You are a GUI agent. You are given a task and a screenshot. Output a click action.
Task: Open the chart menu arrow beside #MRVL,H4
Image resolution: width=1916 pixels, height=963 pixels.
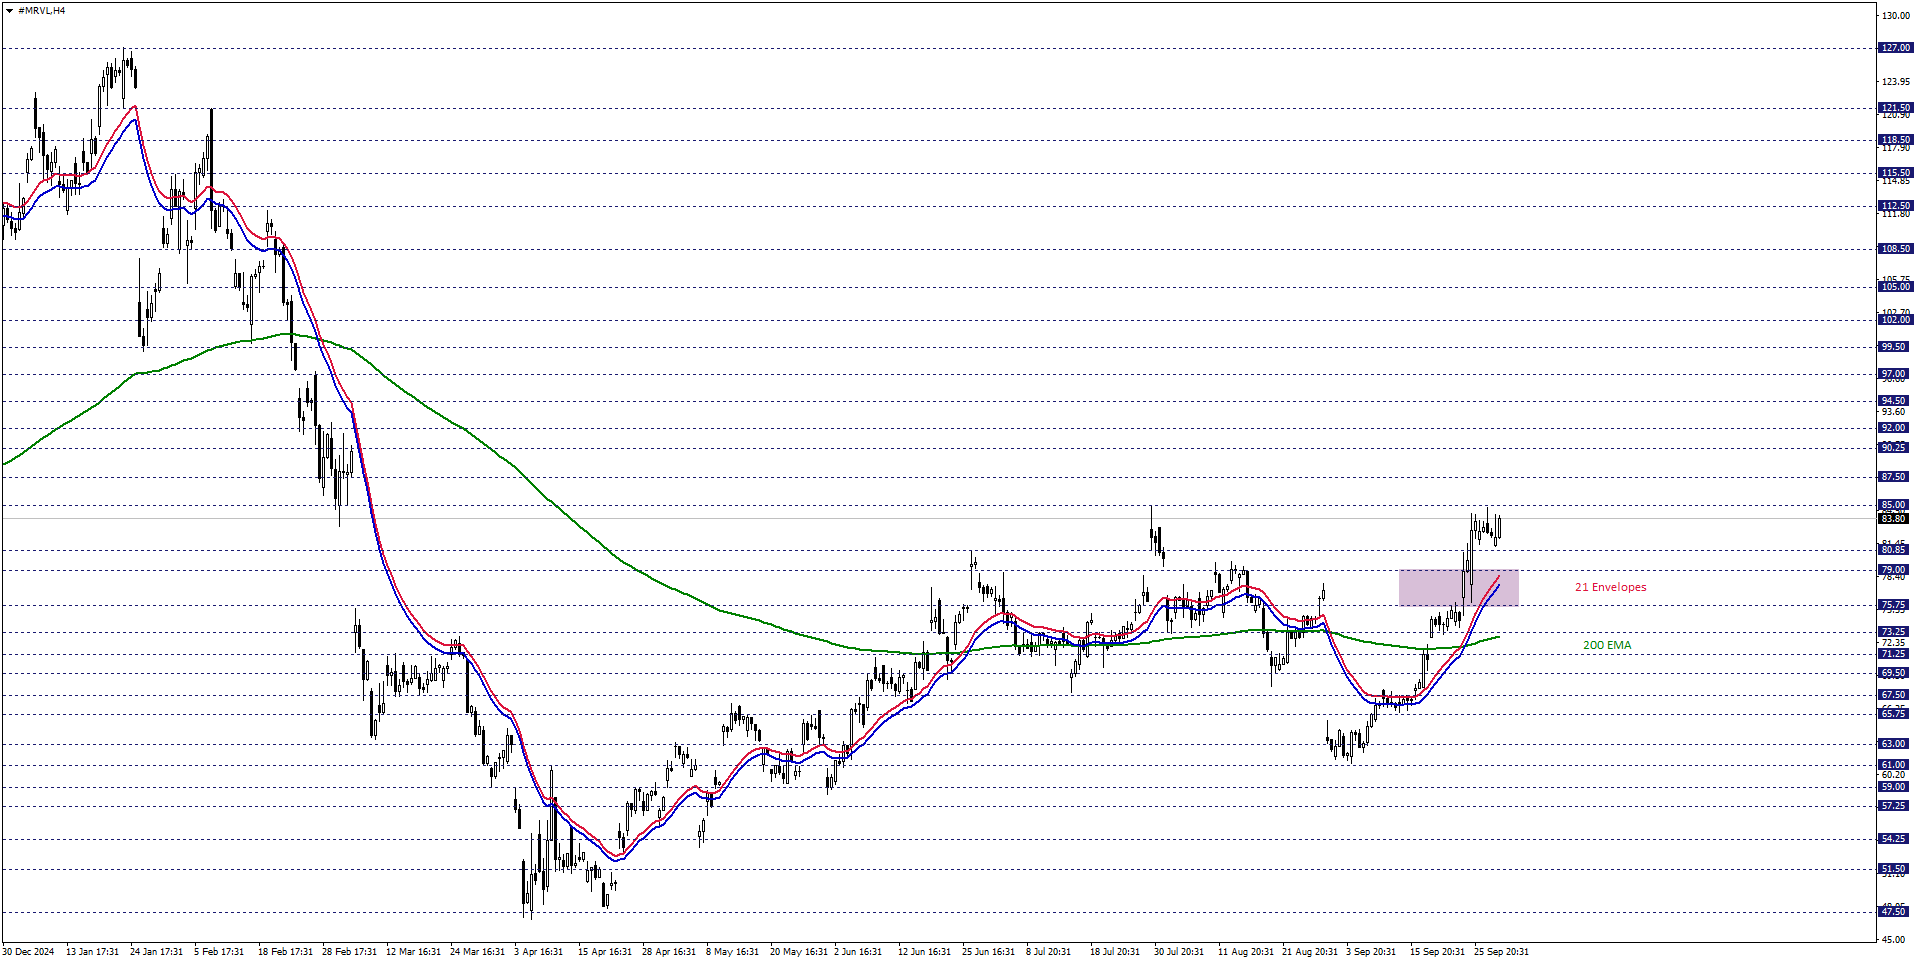click(x=9, y=10)
